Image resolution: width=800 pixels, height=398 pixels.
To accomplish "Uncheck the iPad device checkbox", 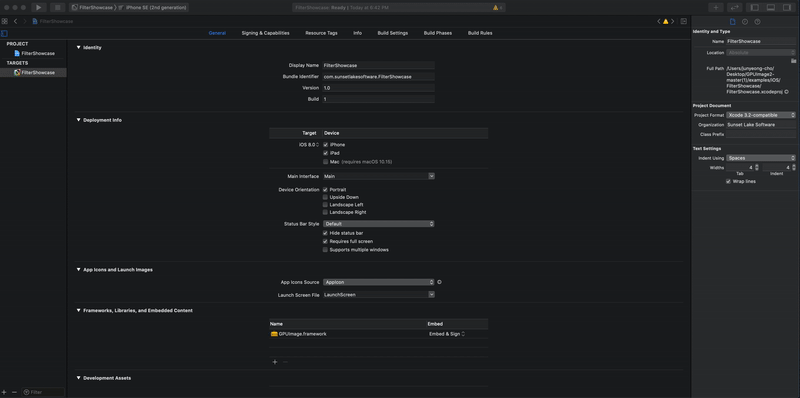I will 326,153.
